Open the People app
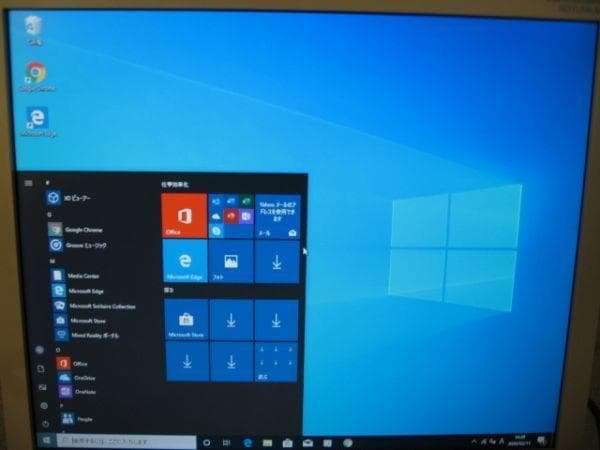This screenshot has height=450, width=600. click(77, 419)
